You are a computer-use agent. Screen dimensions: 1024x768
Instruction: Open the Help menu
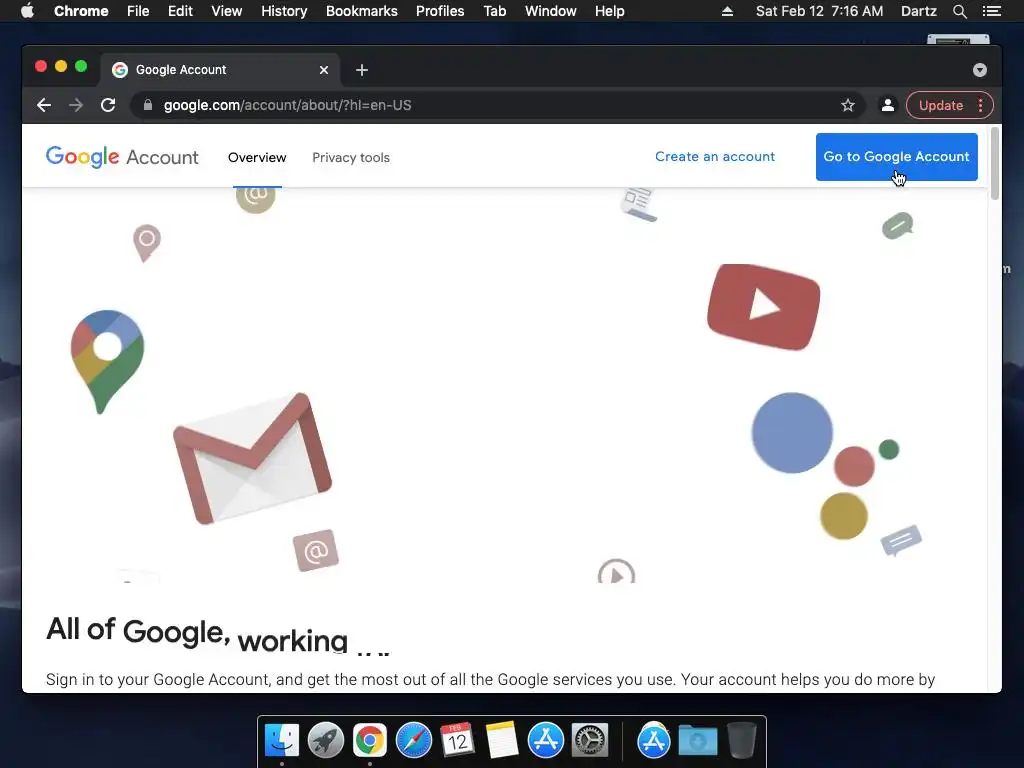click(609, 11)
